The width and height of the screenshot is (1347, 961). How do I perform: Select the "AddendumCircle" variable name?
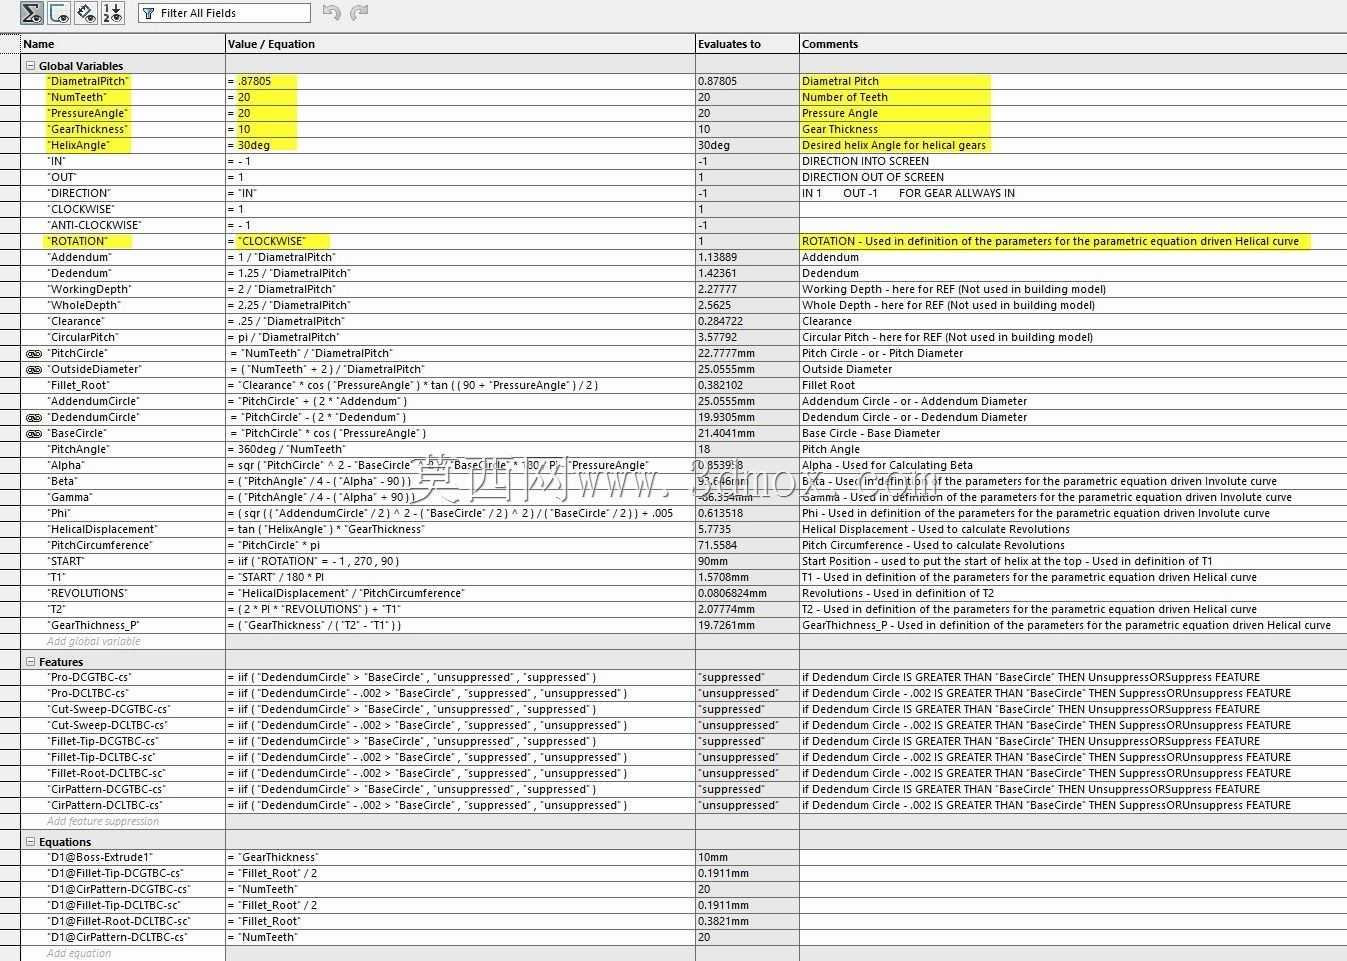tap(93, 402)
